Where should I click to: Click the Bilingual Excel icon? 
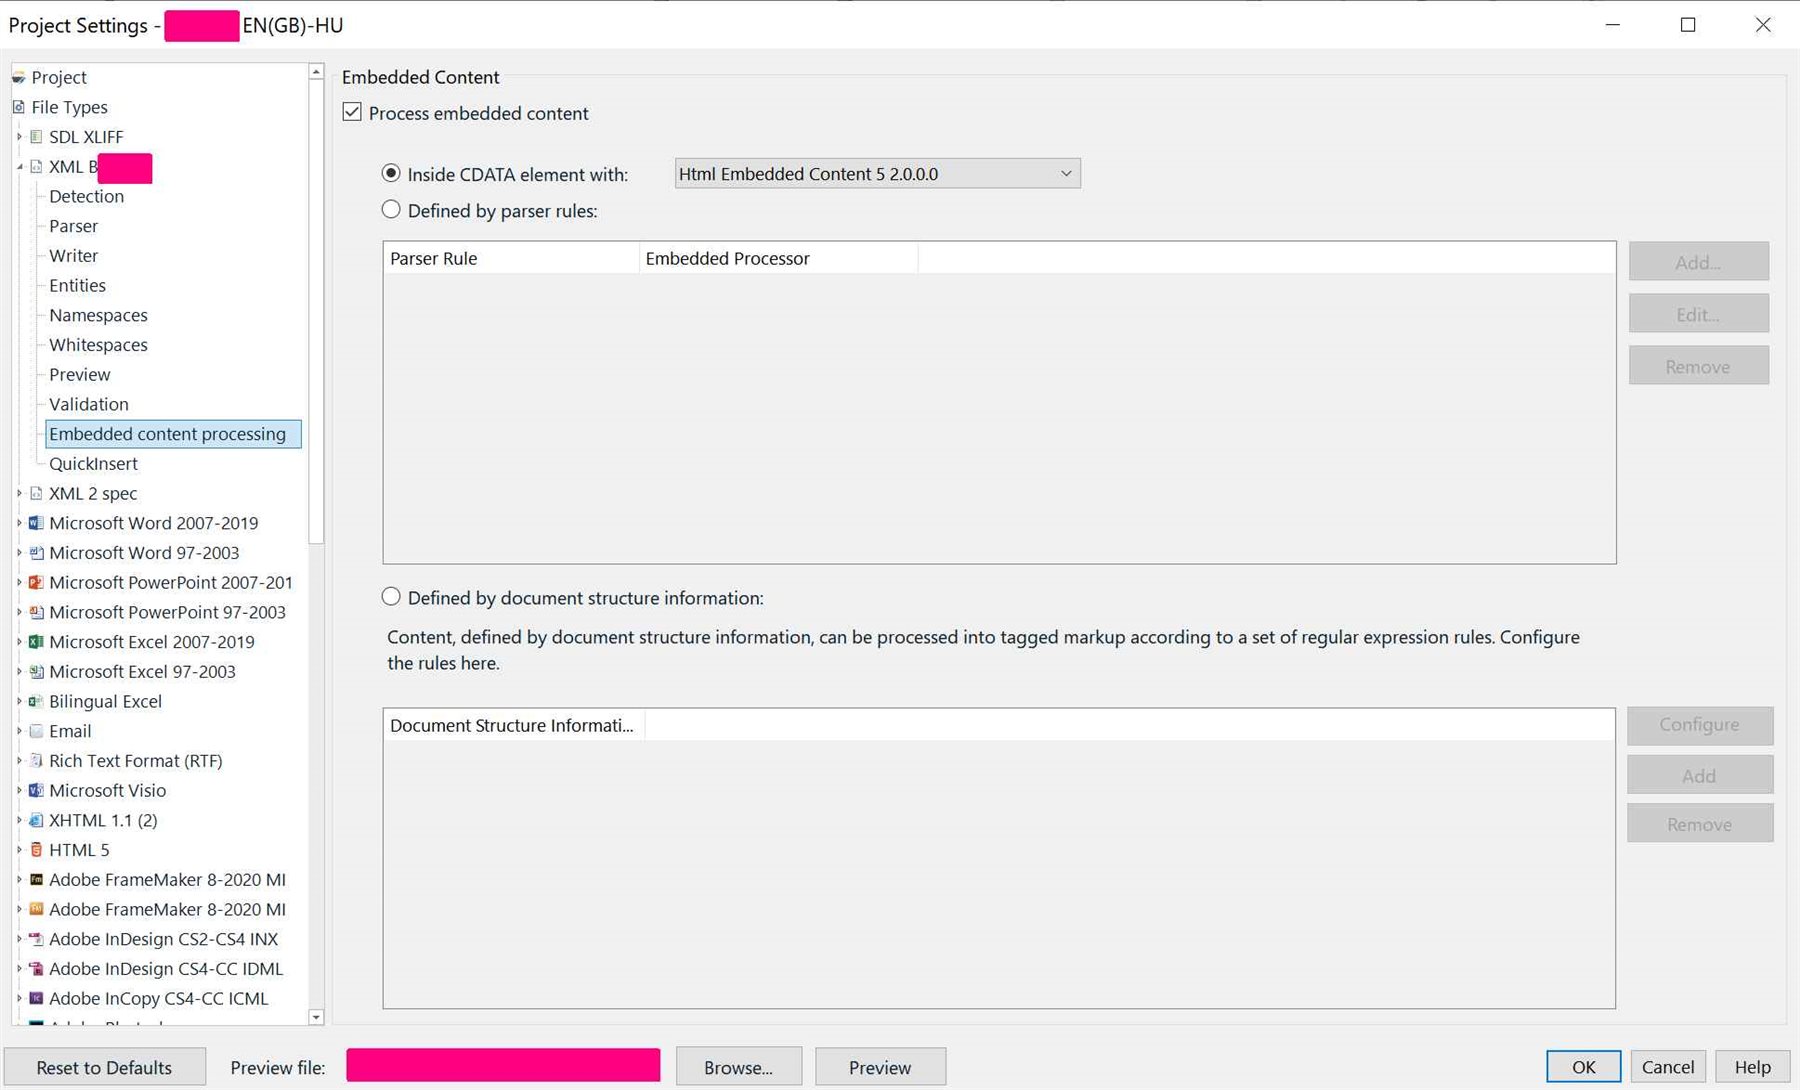[x=36, y=701]
